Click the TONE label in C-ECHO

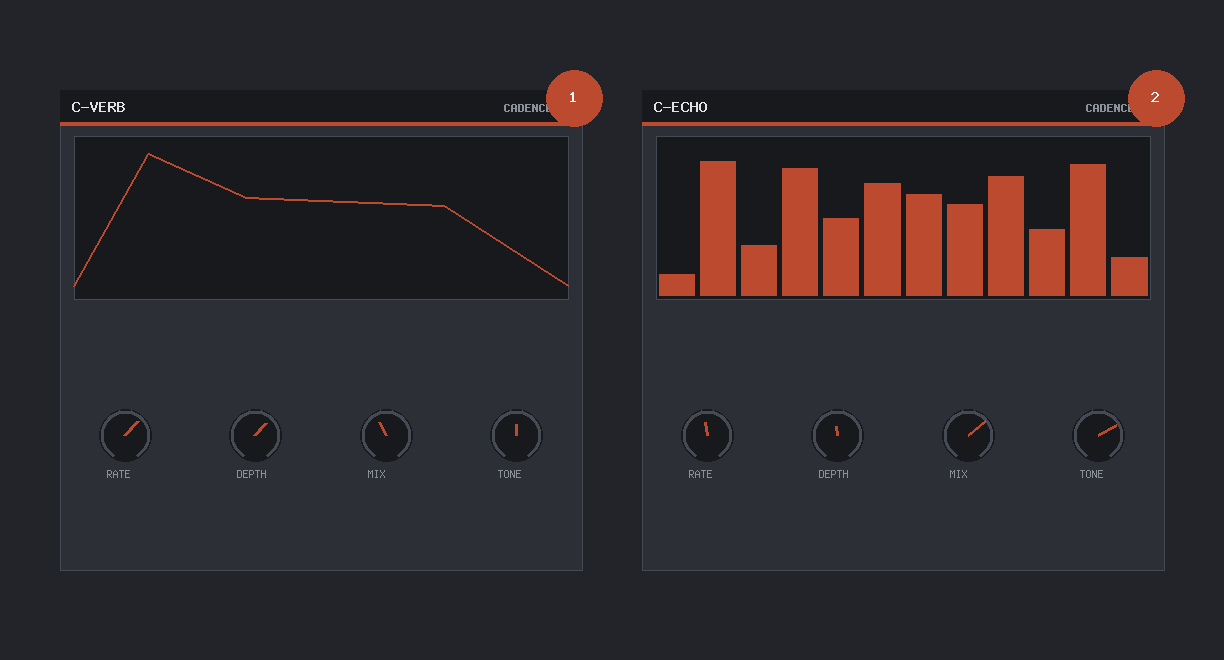tap(1091, 474)
